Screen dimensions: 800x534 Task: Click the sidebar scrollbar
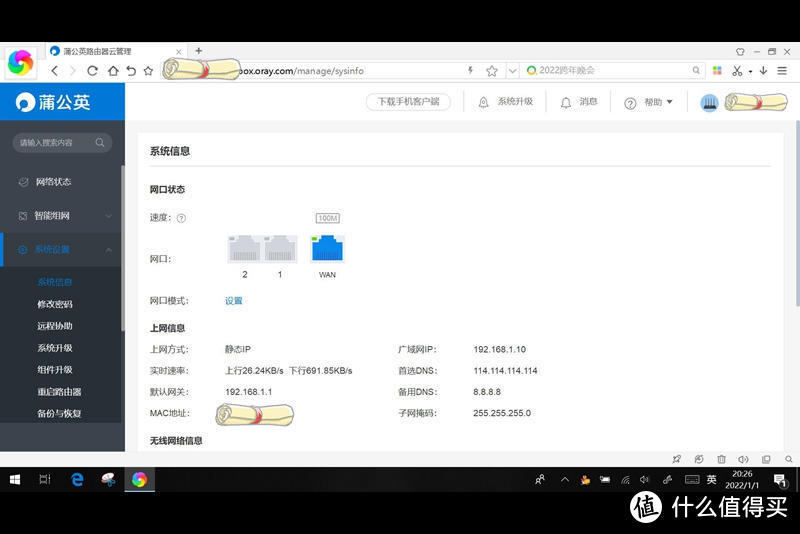[122, 248]
